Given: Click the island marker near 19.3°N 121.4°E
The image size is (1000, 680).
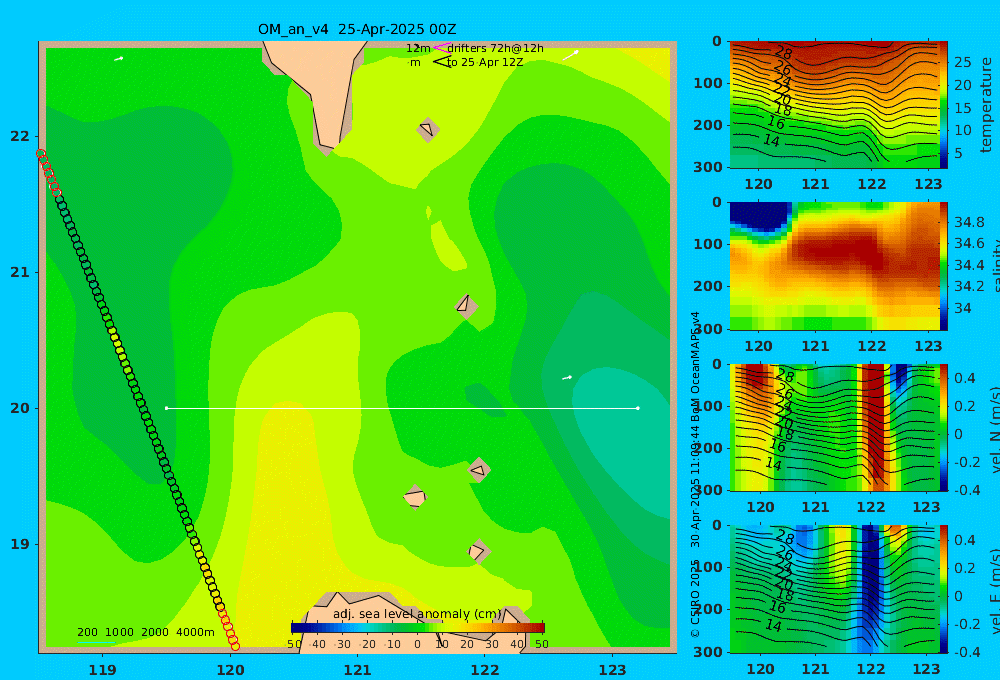Looking at the screenshot, I should click(x=415, y=497).
